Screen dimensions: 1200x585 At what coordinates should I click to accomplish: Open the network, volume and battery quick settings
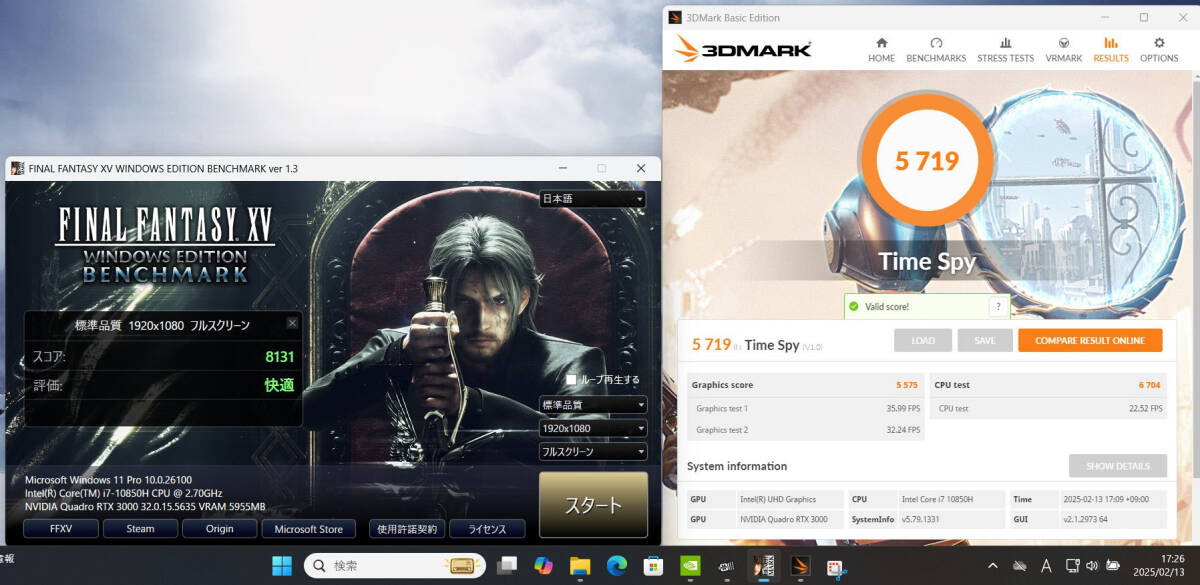pyautogui.click(x=1094, y=566)
